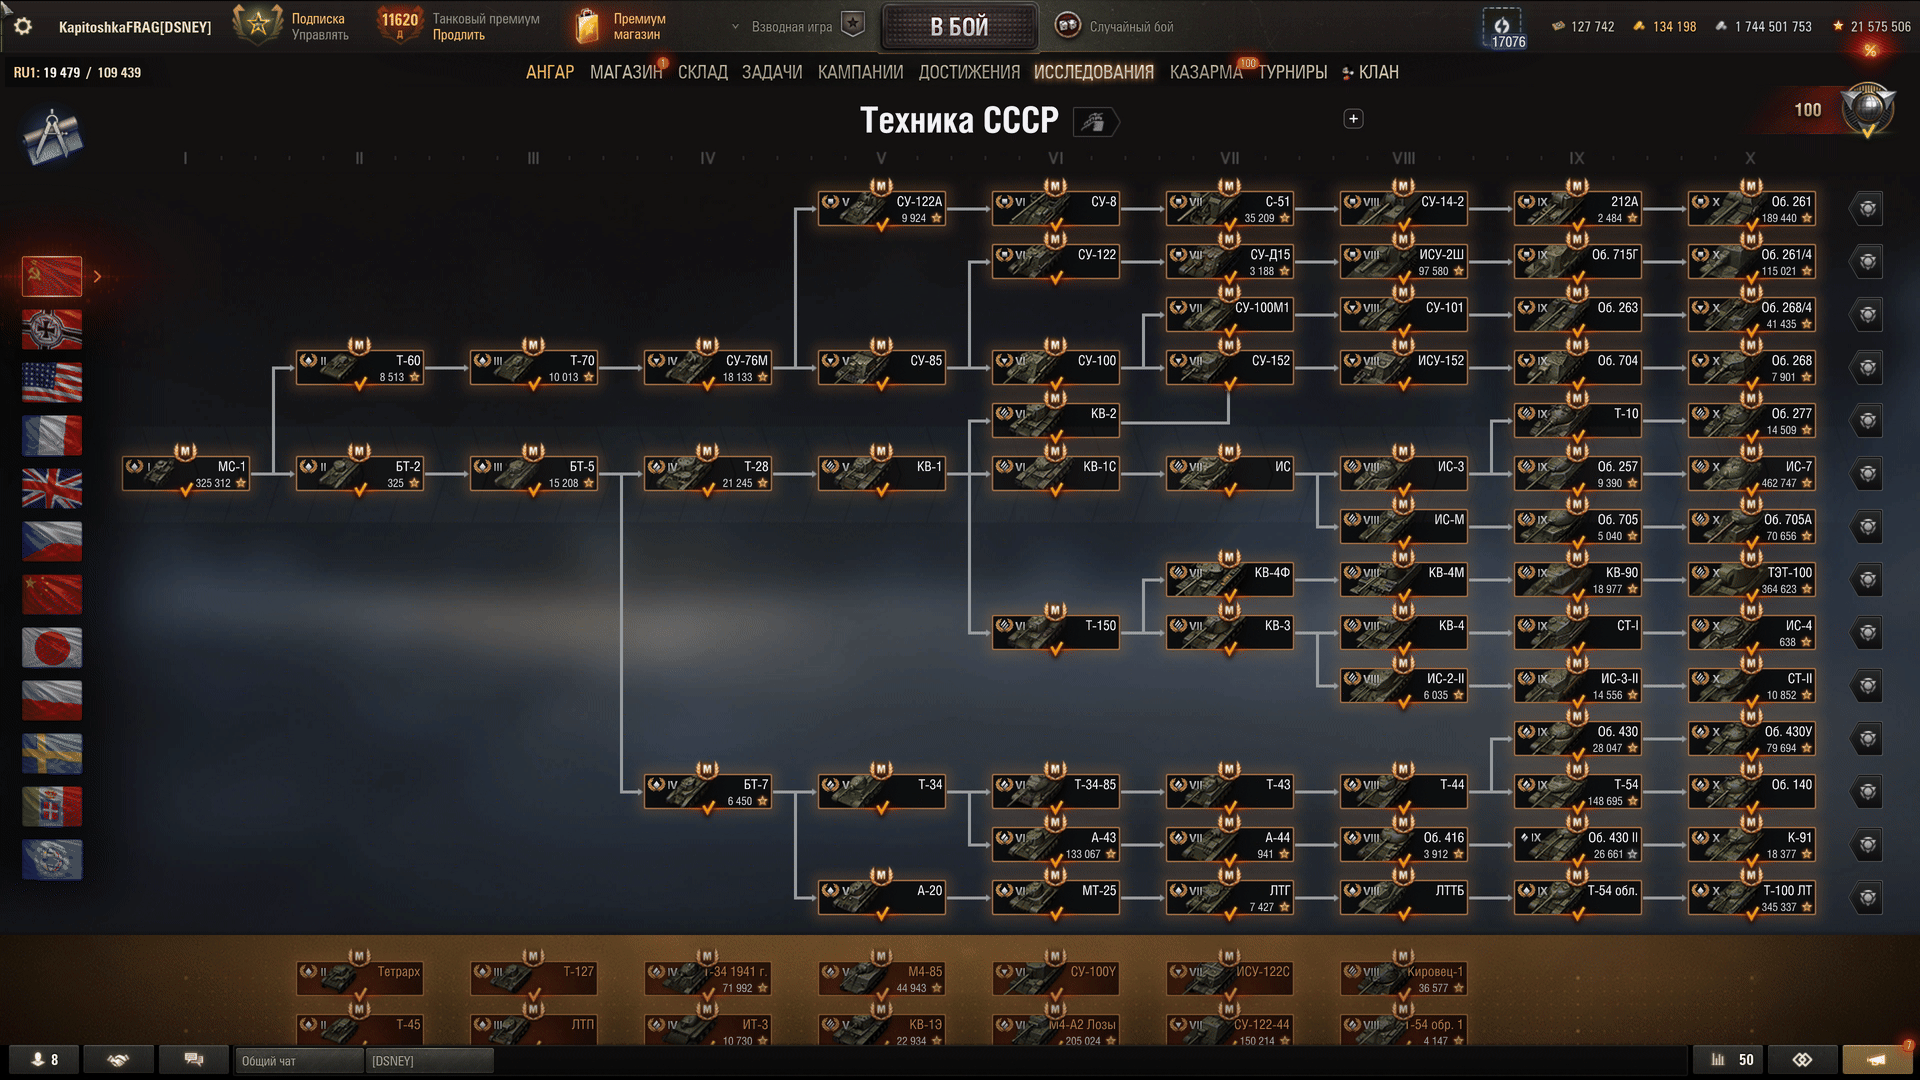Image resolution: width=1920 pixels, height=1080 pixels.
Task: Click the bonds balance 127 742
Action: click(x=1583, y=27)
